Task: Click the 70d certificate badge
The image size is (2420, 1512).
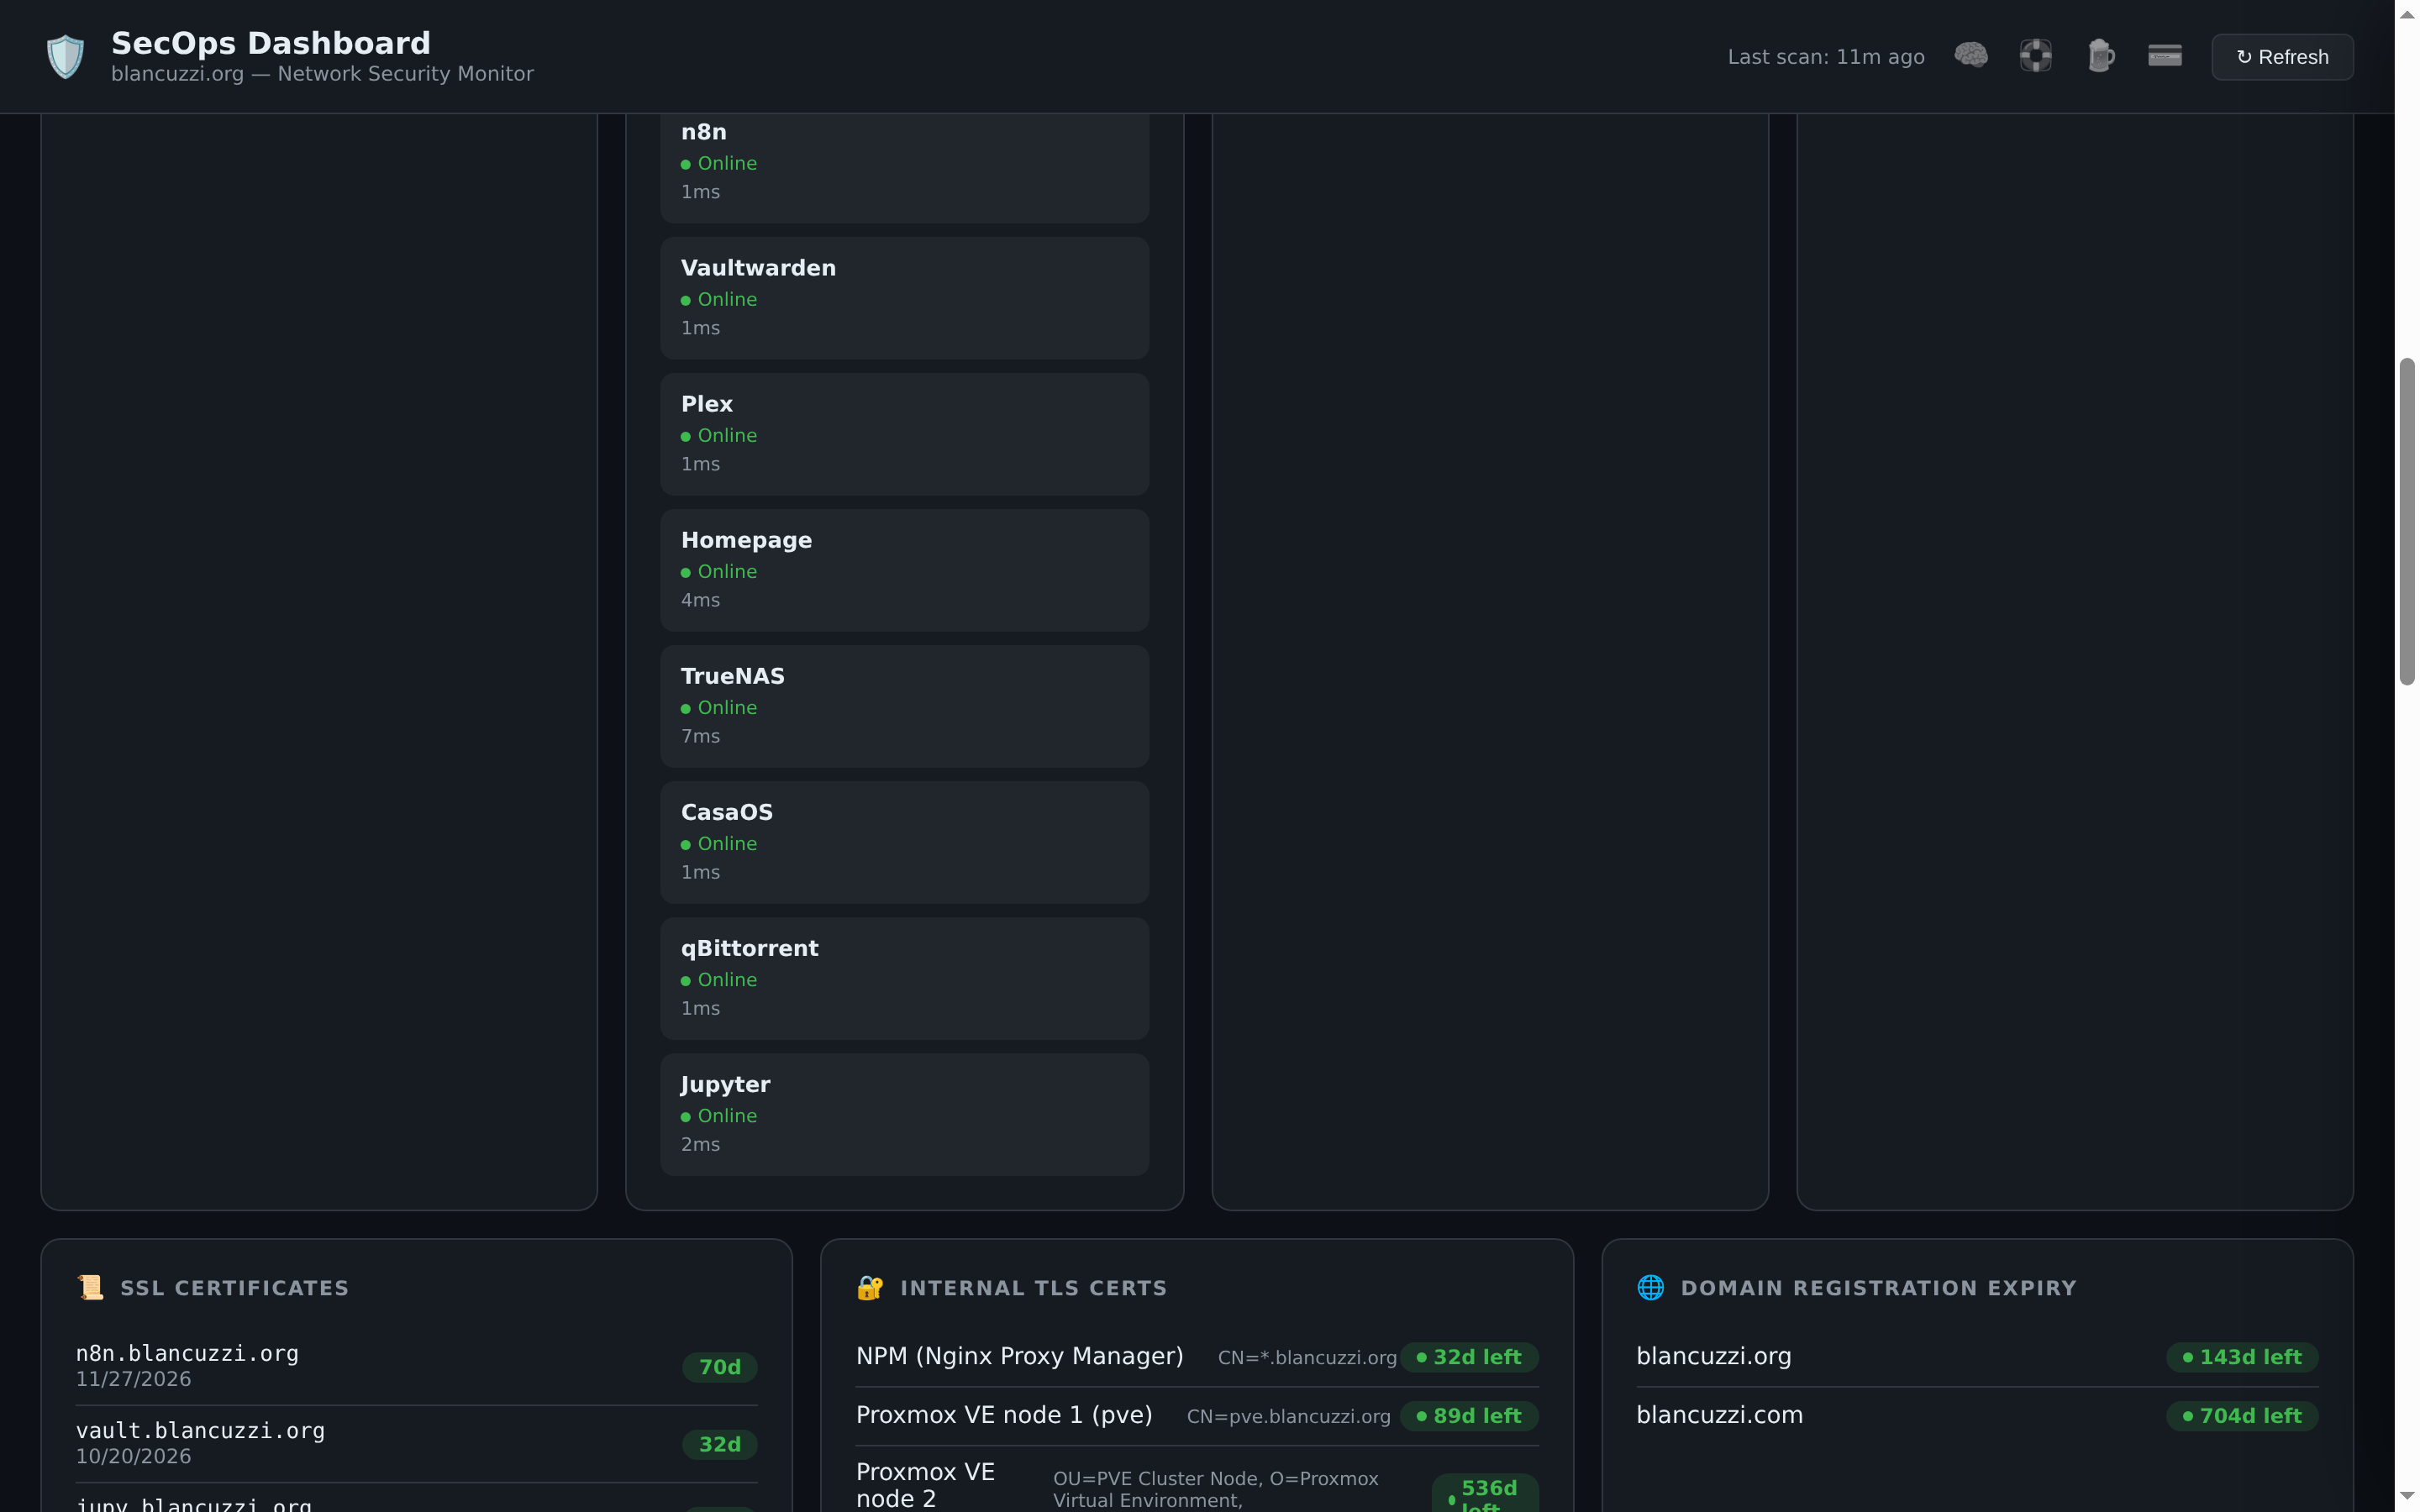Action: coord(719,1367)
